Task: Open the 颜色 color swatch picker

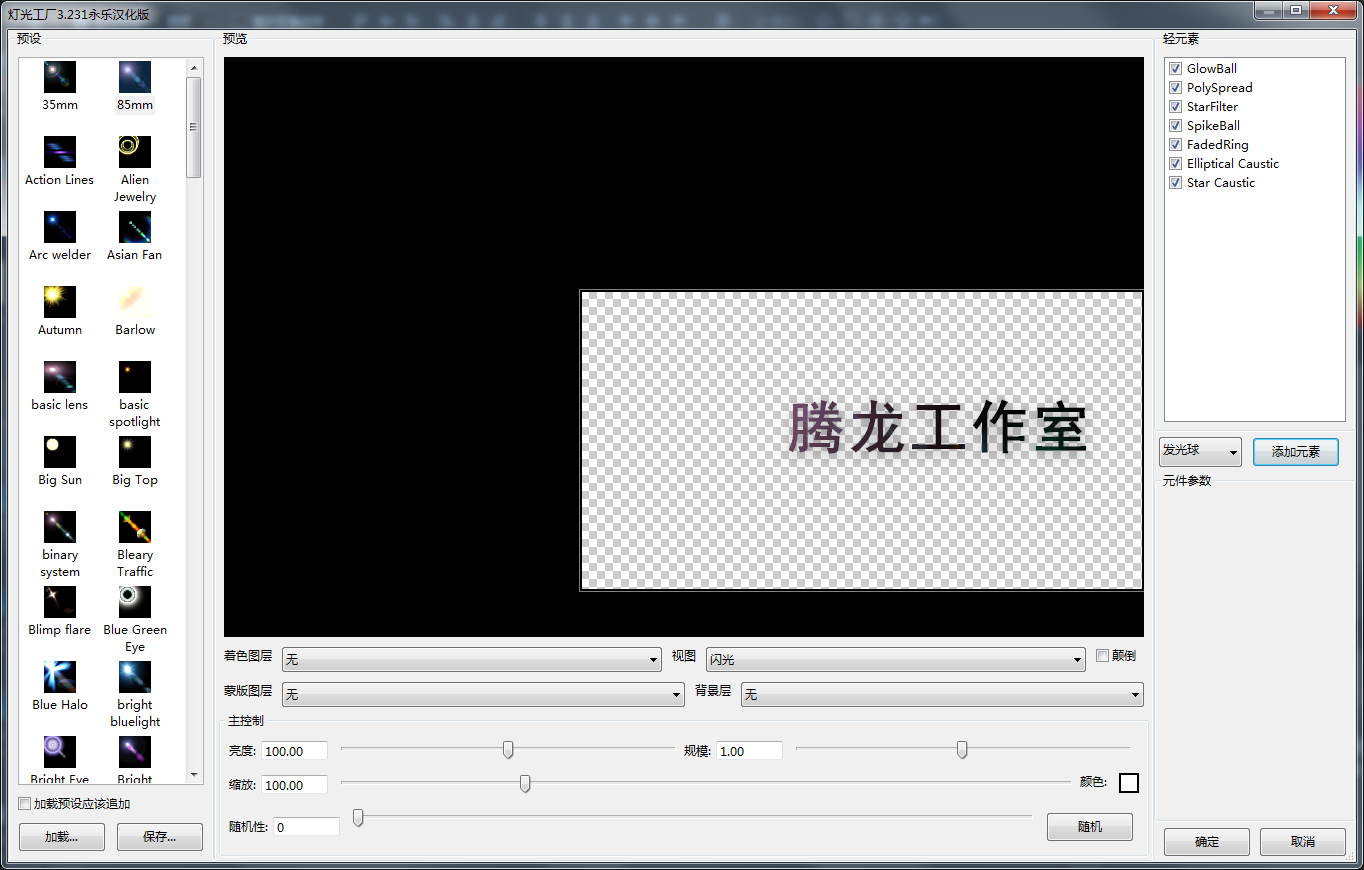Action: (x=1129, y=783)
